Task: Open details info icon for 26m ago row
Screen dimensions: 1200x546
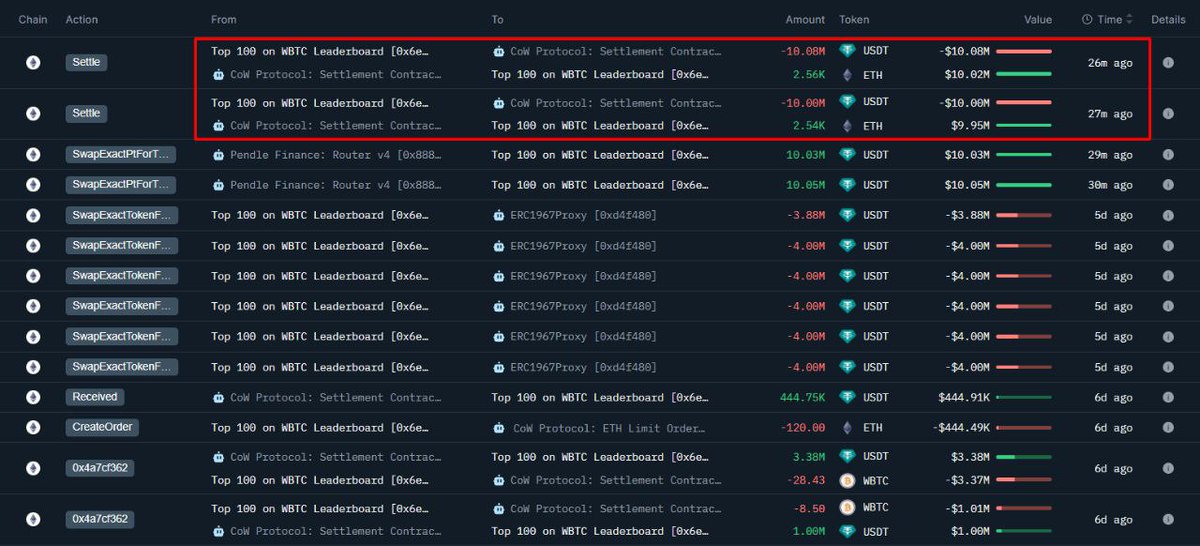Action: [1168, 62]
